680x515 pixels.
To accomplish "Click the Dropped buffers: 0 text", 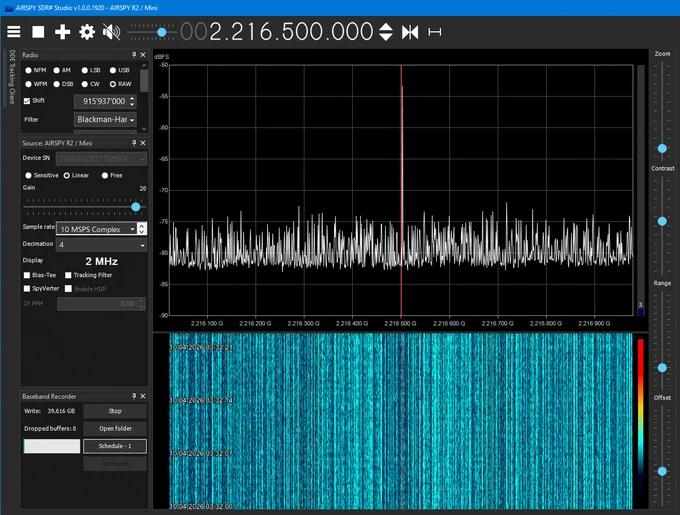I will tap(50, 428).
